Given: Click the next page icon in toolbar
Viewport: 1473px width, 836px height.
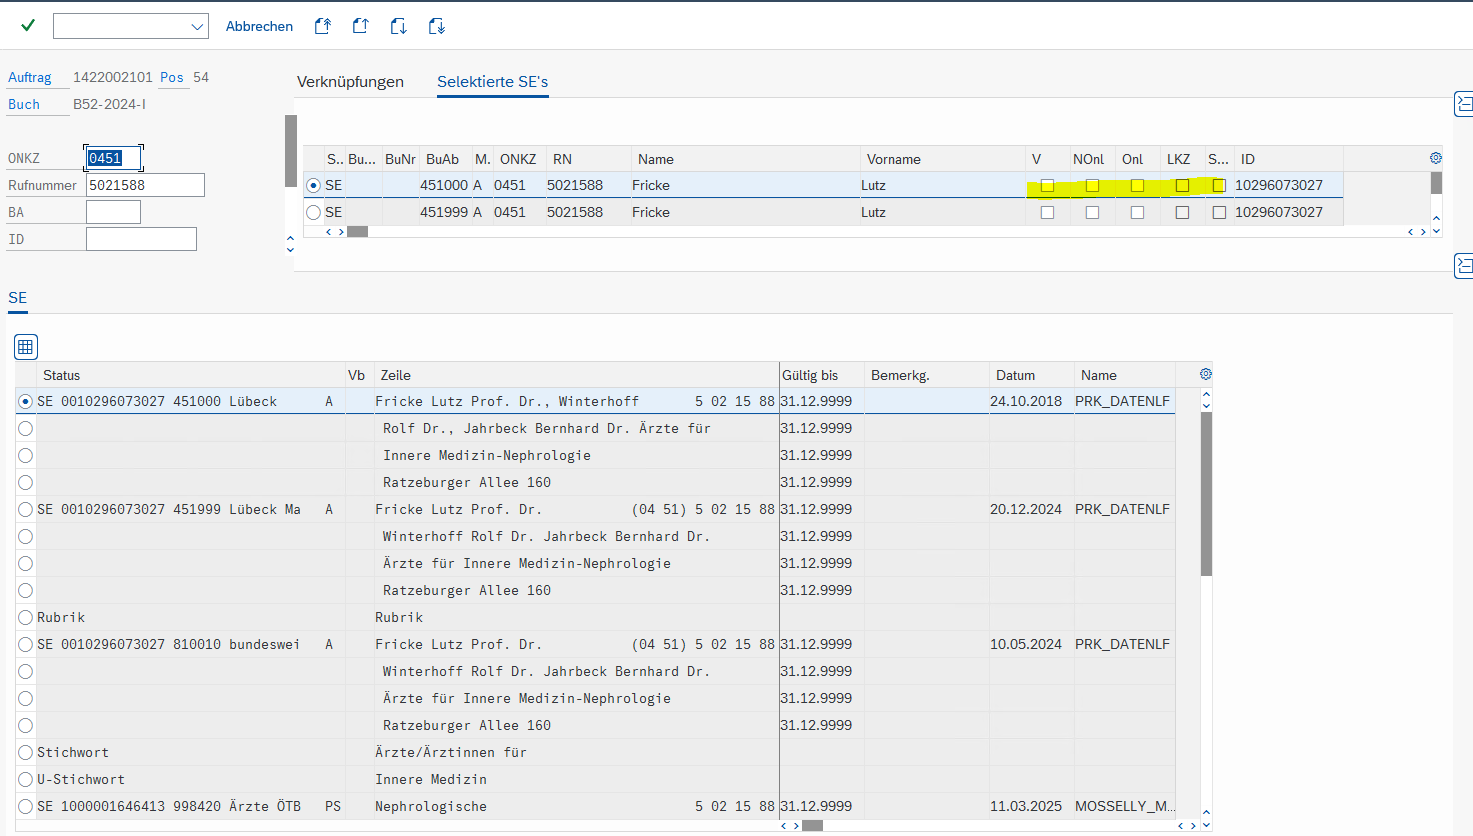Looking at the screenshot, I should click(x=399, y=26).
